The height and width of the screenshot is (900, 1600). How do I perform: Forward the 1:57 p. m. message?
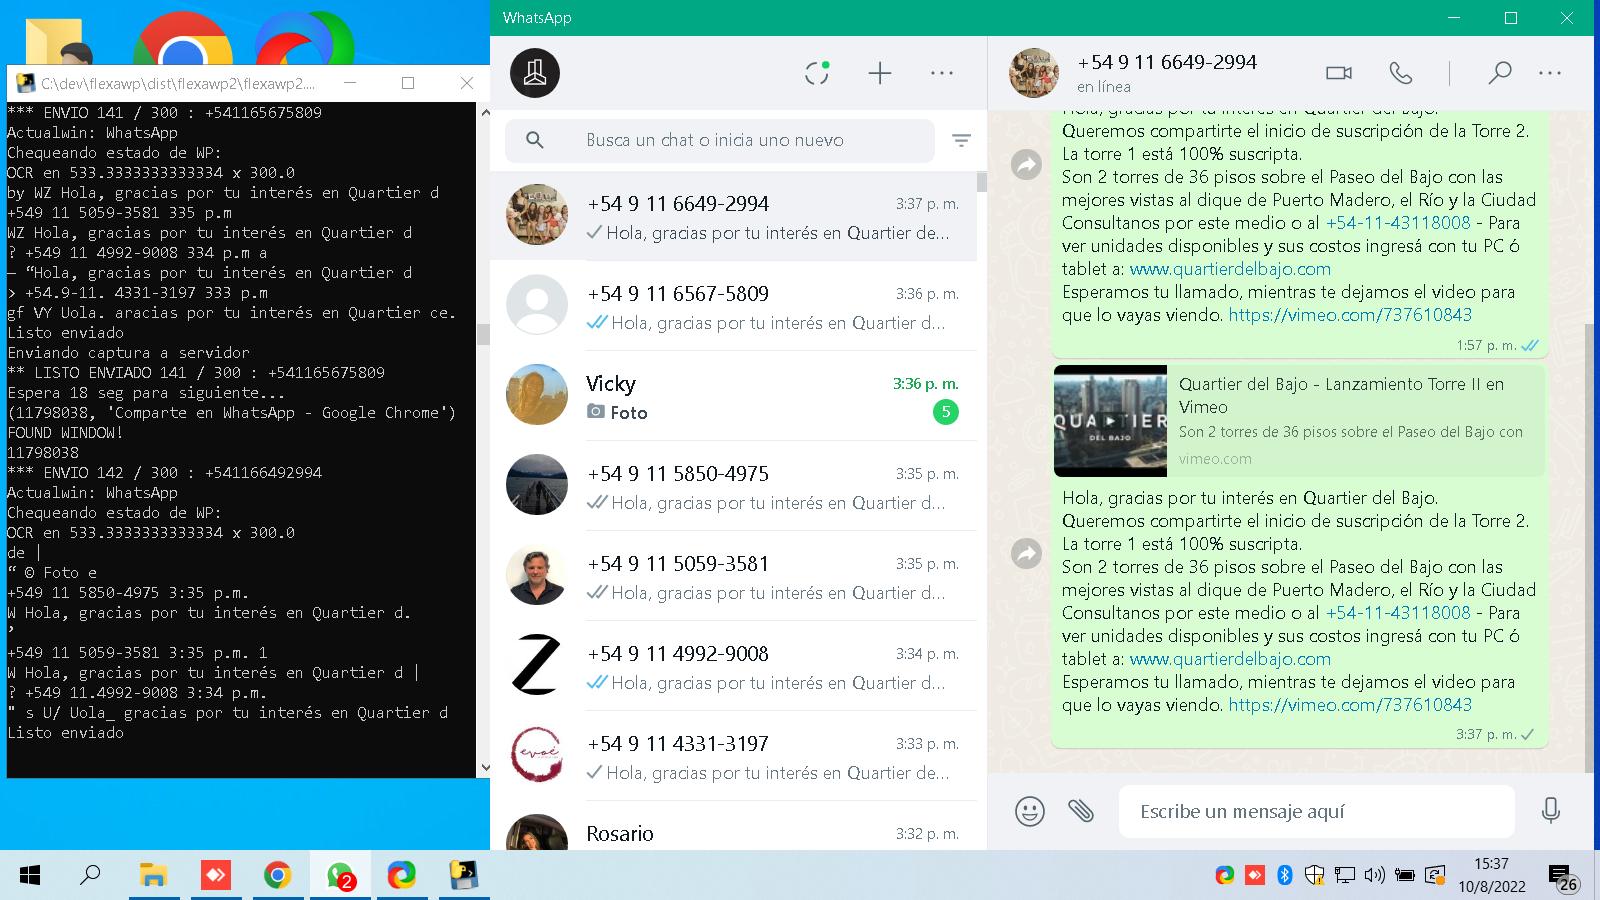[1027, 164]
